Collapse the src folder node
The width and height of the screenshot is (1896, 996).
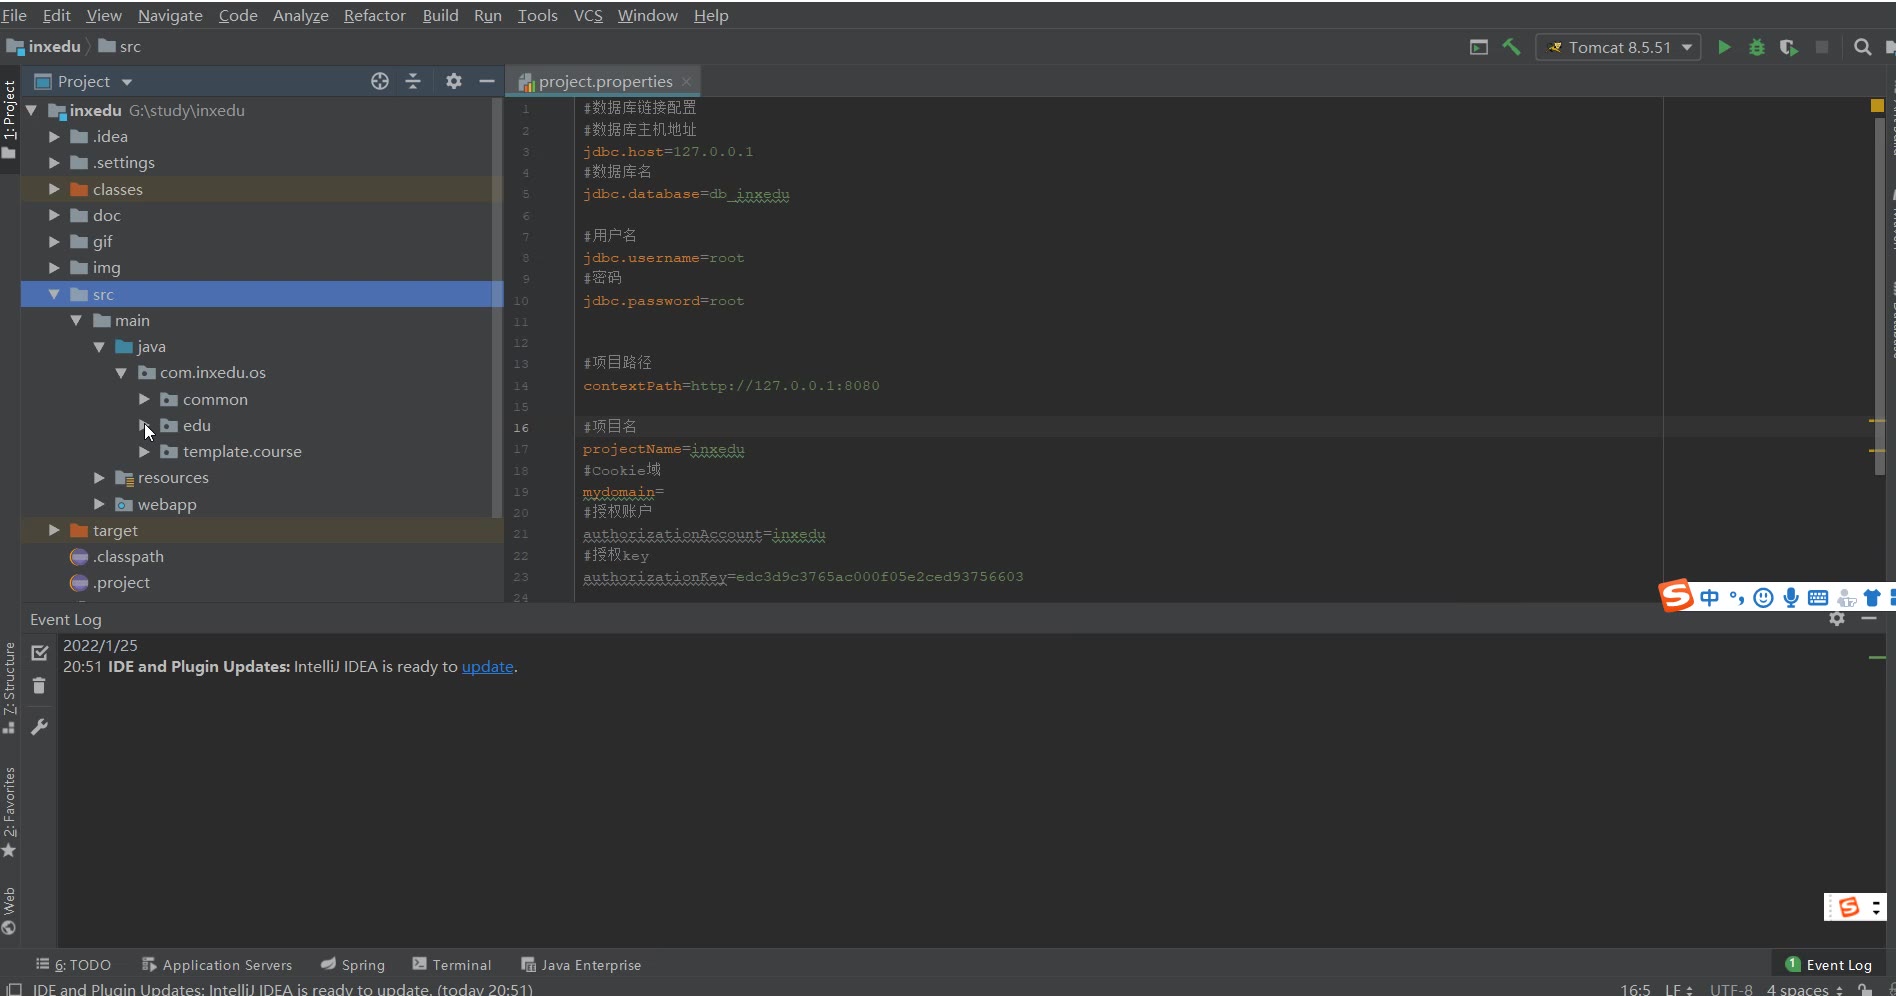pyautogui.click(x=54, y=294)
